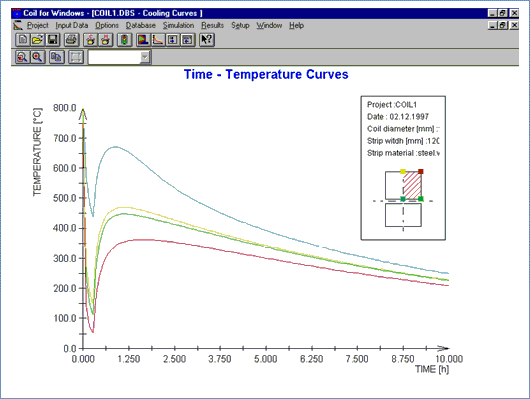Image resolution: width=530 pixels, height=399 pixels.
Task: Select the right green marker on coil diagram
Action: [420, 199]
